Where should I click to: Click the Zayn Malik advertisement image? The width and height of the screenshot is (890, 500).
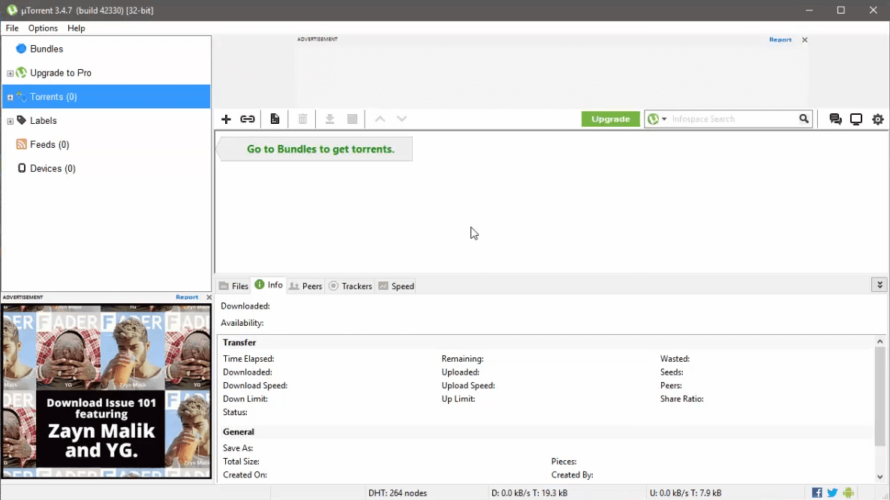tap(106, 391)
